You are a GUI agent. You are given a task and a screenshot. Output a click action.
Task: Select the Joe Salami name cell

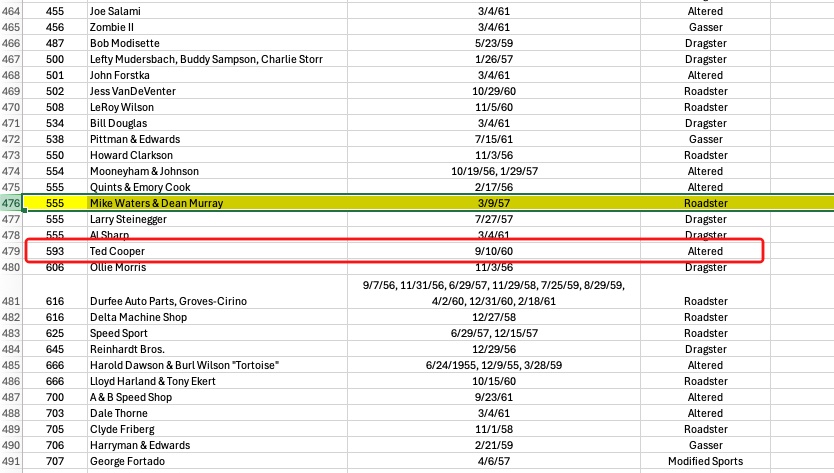coord(217,11)
